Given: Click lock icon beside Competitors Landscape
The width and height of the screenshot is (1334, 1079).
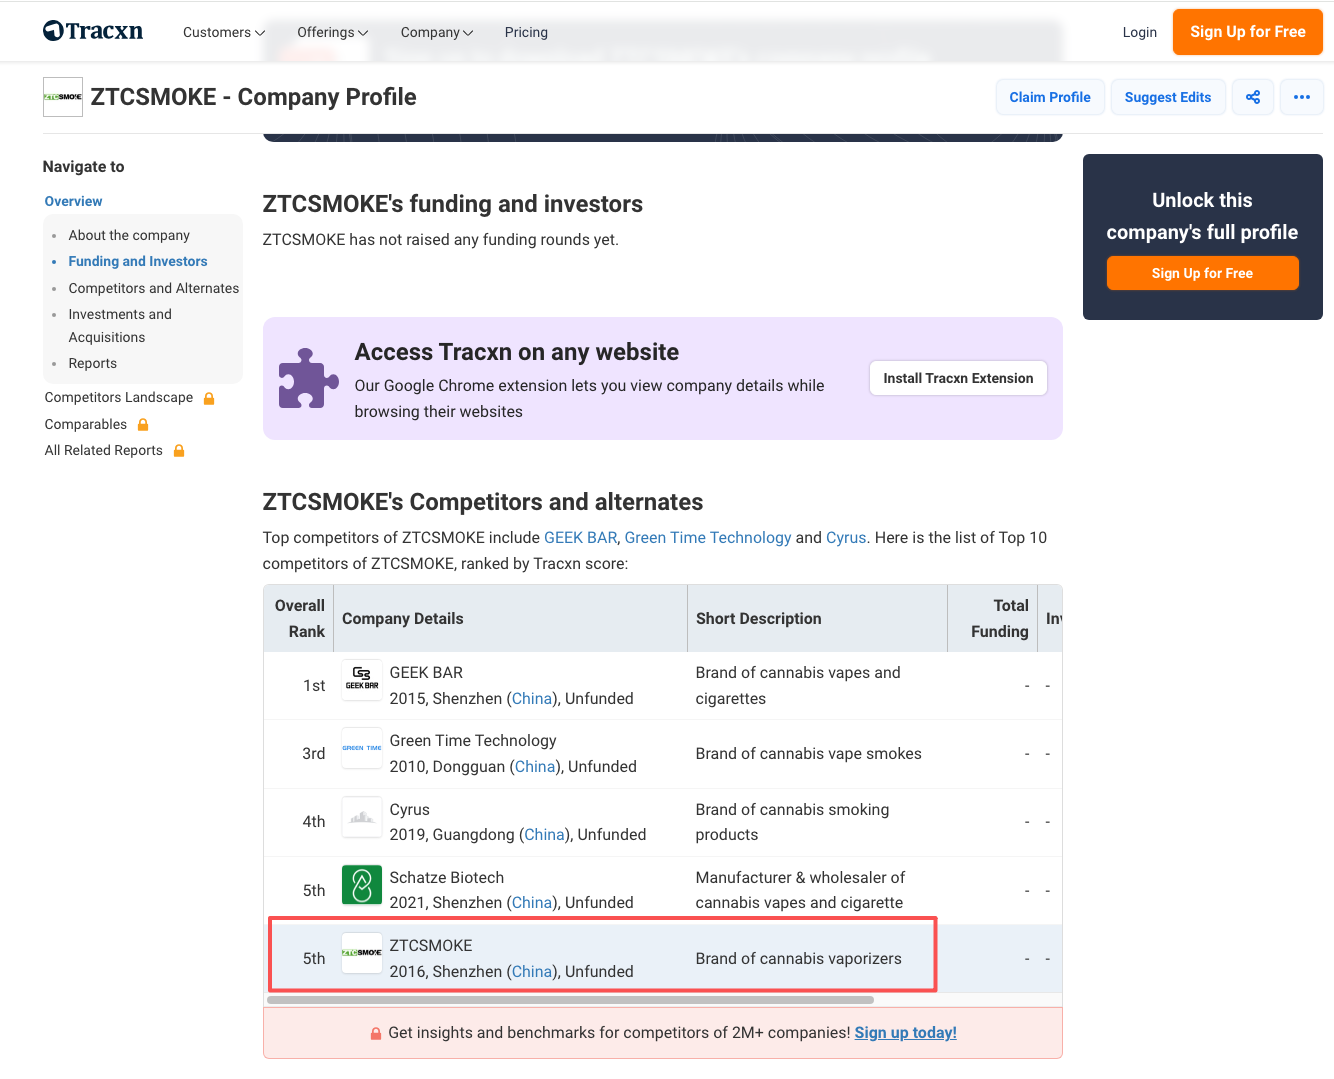Looking at the screenshot, I should (x=209, y=398).
